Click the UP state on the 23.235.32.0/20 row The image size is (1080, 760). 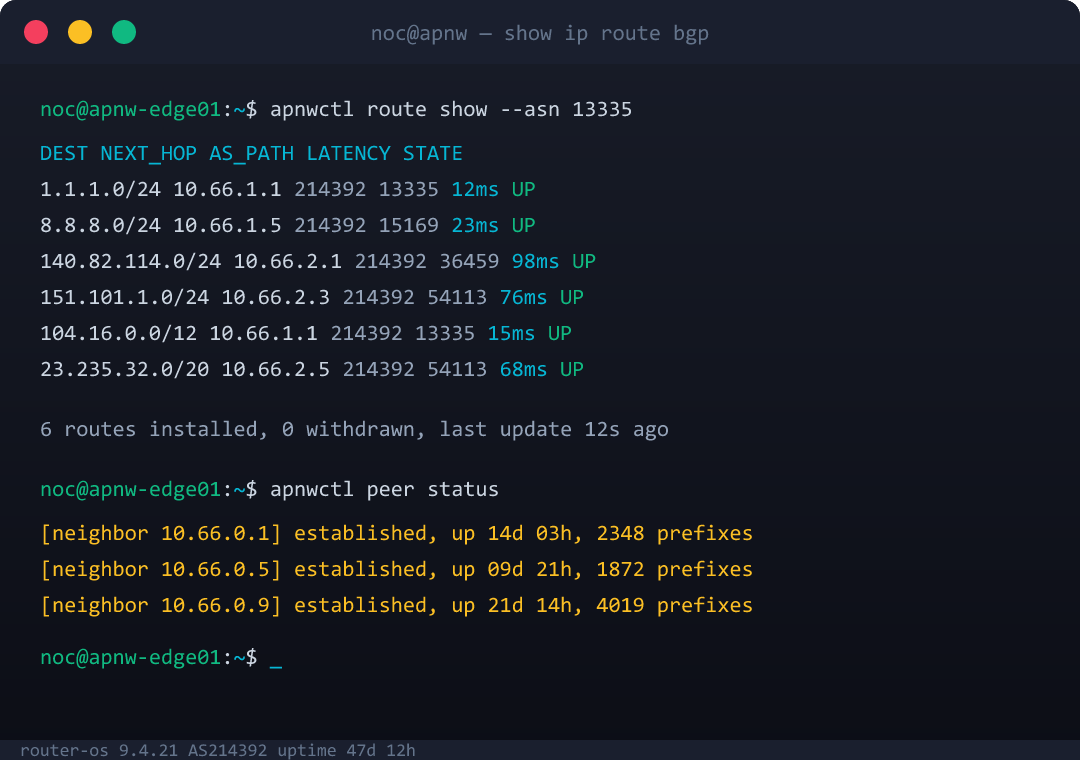[572, 369]
